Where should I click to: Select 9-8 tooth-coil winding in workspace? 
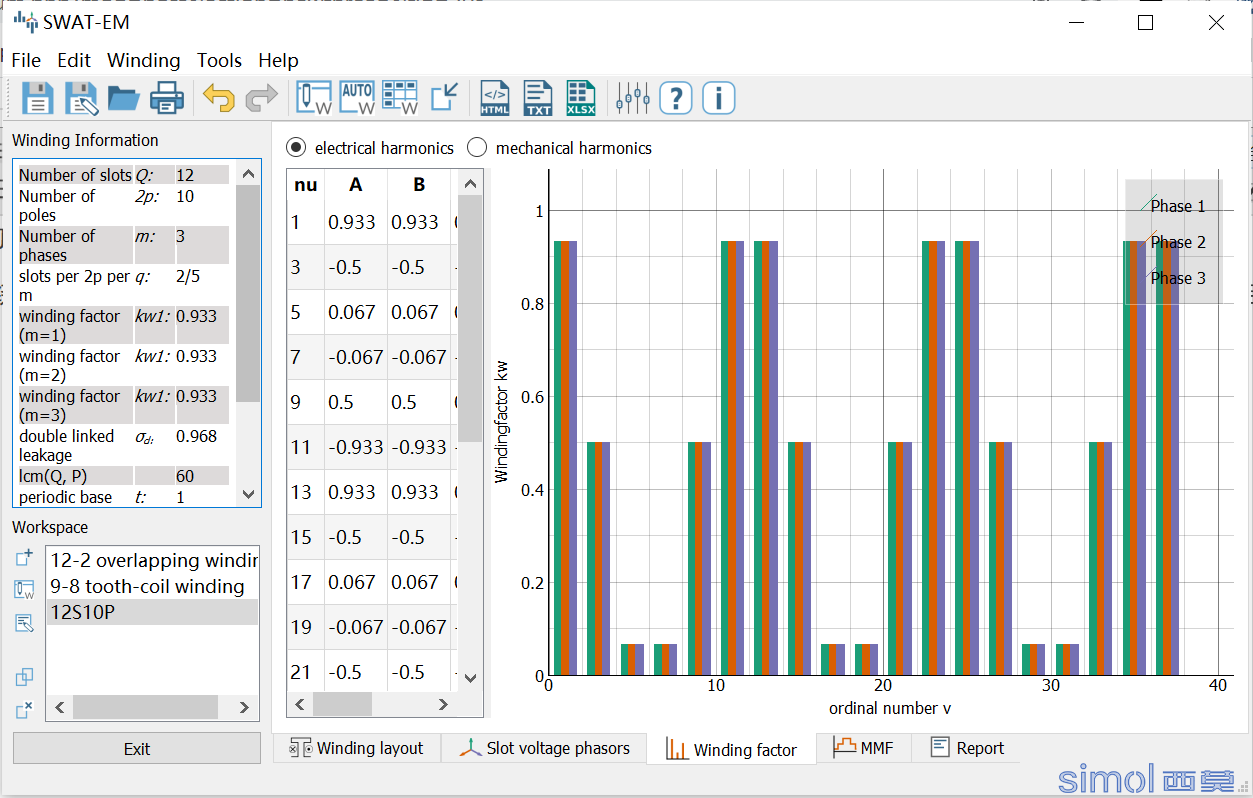pos(147,586)
